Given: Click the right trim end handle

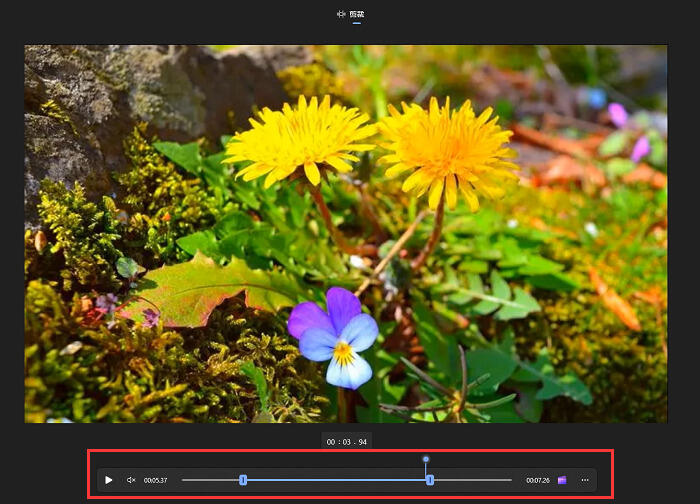Looking at the screenshot, I should tap(429, 480).
